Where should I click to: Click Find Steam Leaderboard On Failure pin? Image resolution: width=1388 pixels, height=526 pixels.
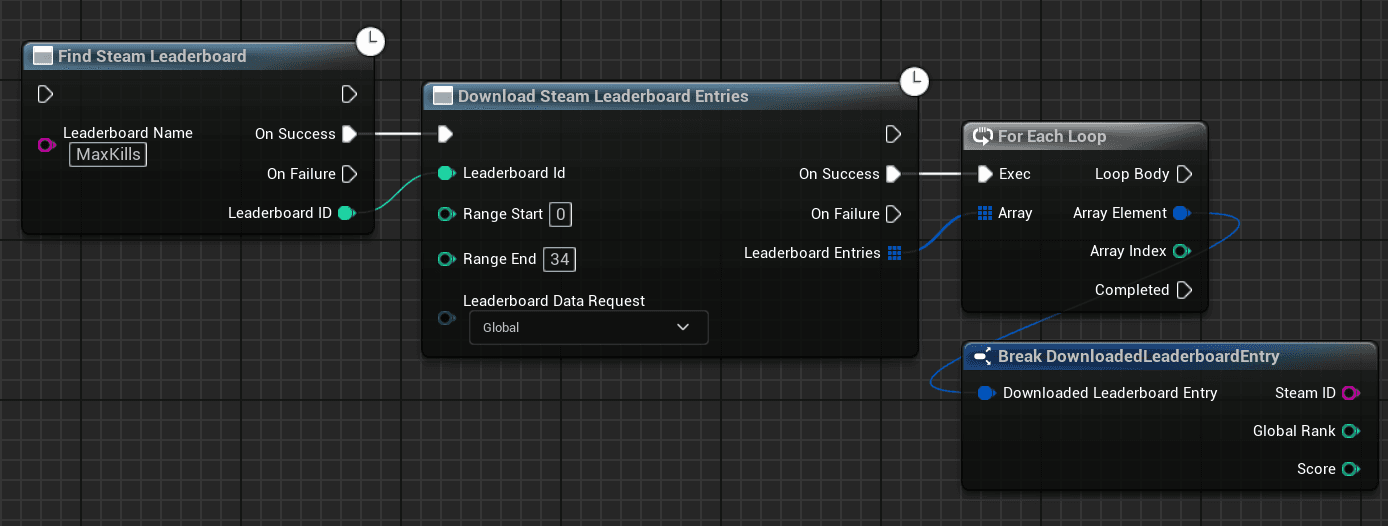(x=349, y=174)
